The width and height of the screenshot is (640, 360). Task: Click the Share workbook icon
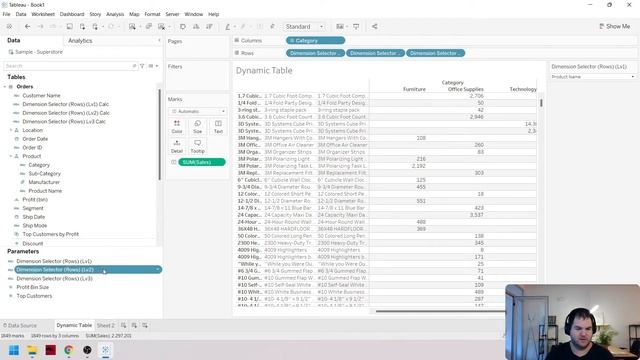pyautogui.click(x=374, y=27)
